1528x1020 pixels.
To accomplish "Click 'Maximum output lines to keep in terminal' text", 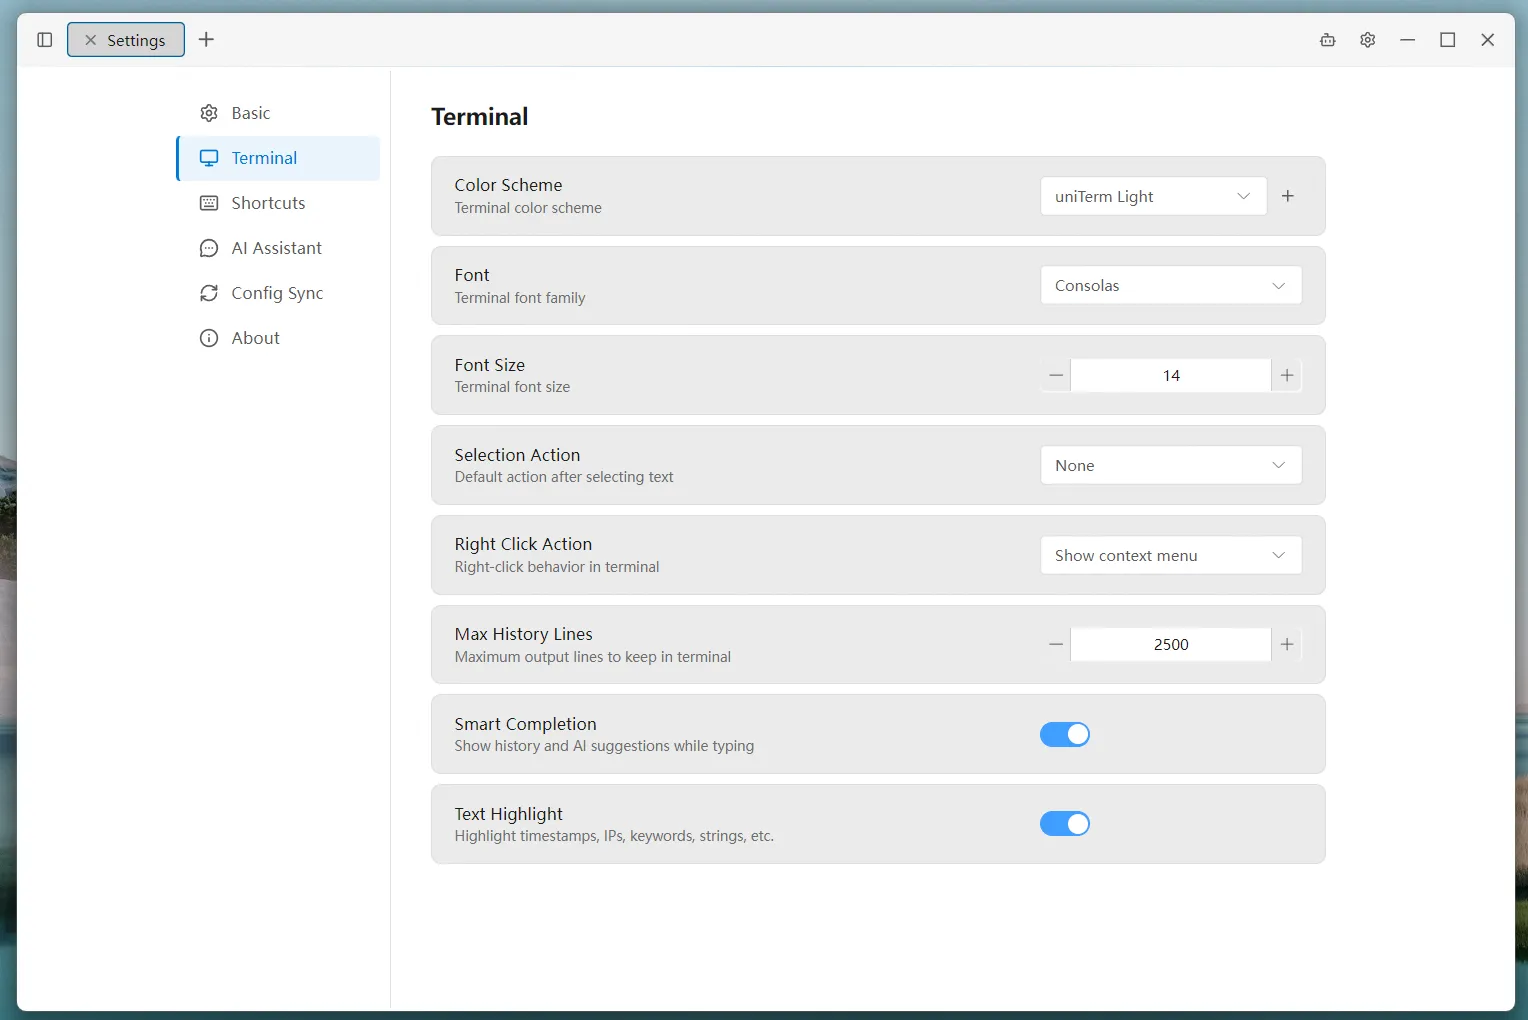I will pos(593,657).
